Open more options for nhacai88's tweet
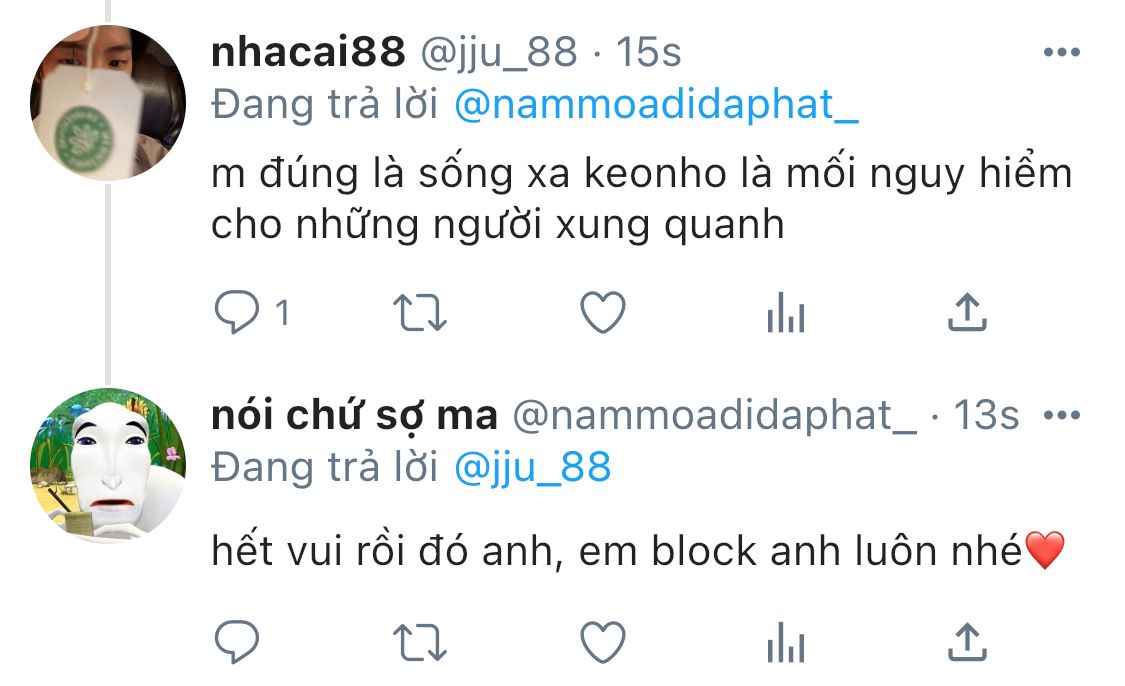This screenshot has height=686, width=1125. 1062,52
